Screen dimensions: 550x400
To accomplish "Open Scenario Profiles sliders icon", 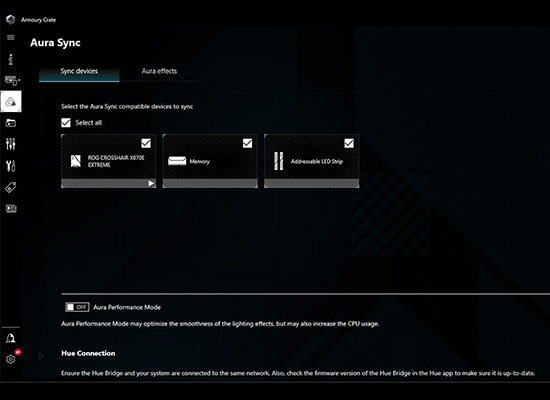I will pyautogui.click(x=11, y=144).
